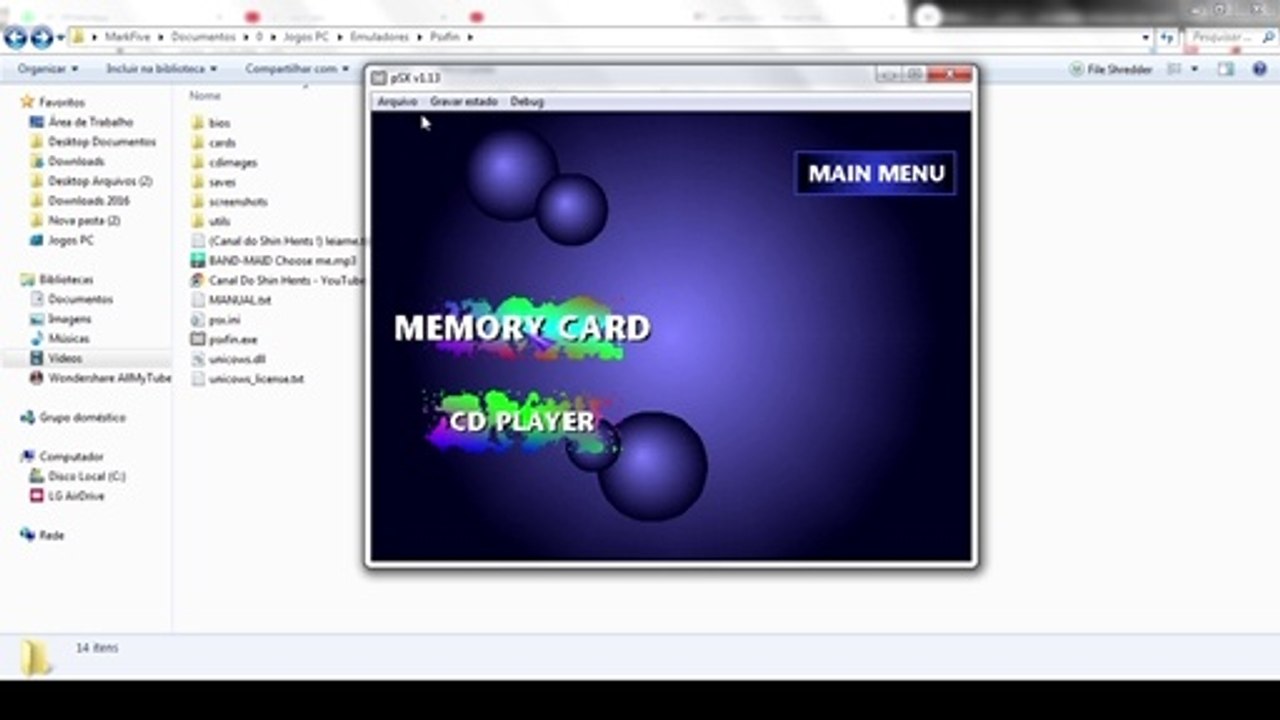Open Área de Trabalho in Favoritos
The width and height of the screenshot is (1280, 720).
tap(90, 122)
